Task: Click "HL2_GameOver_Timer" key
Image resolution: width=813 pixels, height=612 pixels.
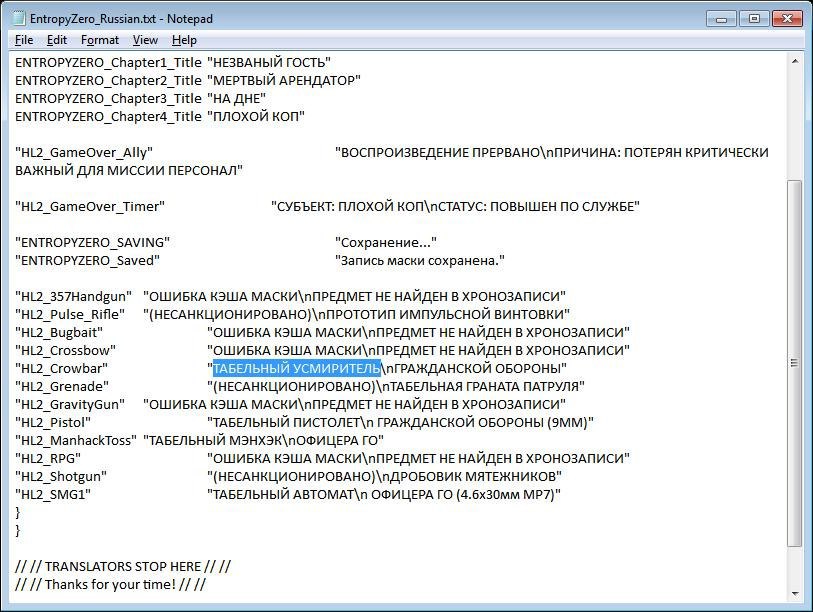Action: pyautogui.click(x=90, y=206)
